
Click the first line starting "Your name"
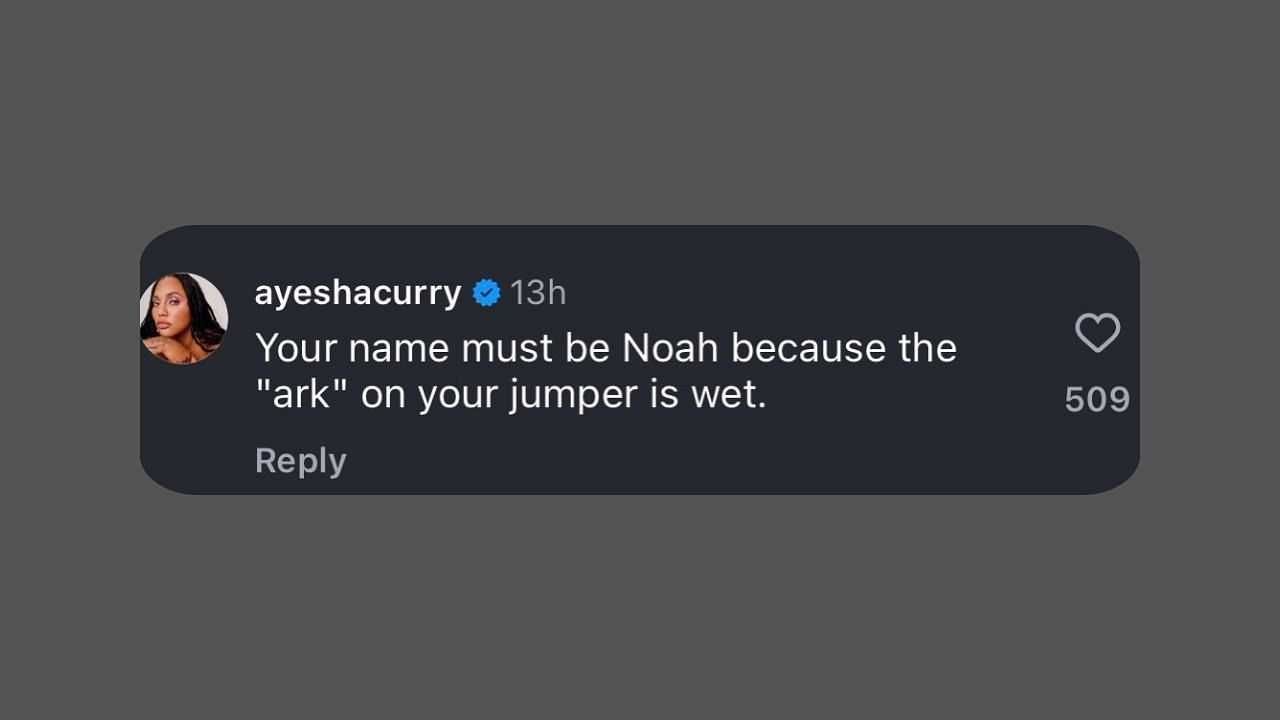(606, 348)
